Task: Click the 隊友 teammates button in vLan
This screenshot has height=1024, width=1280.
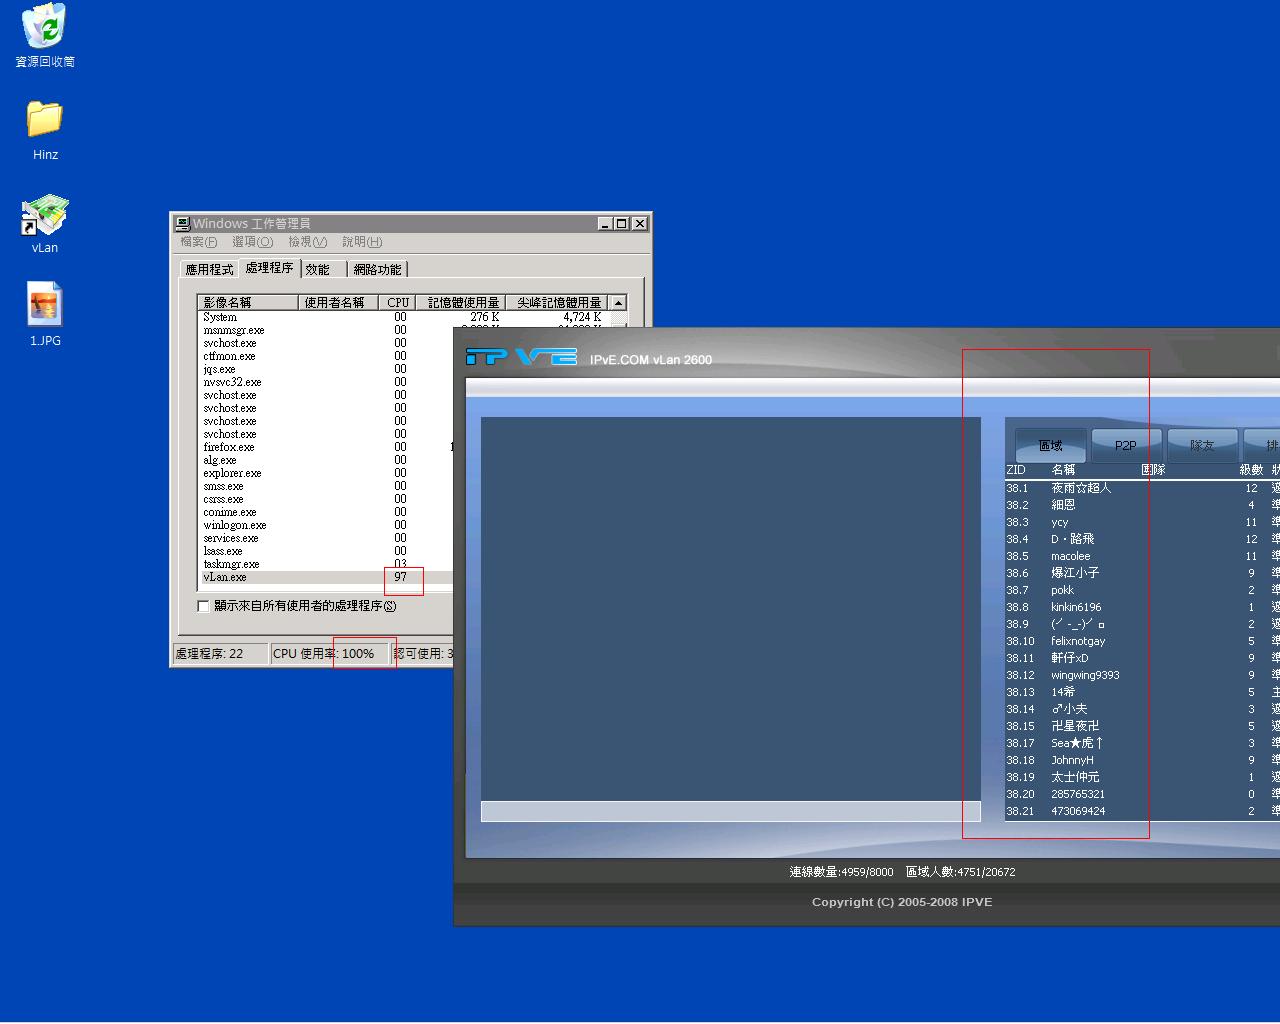Action: pos(1201,446)
